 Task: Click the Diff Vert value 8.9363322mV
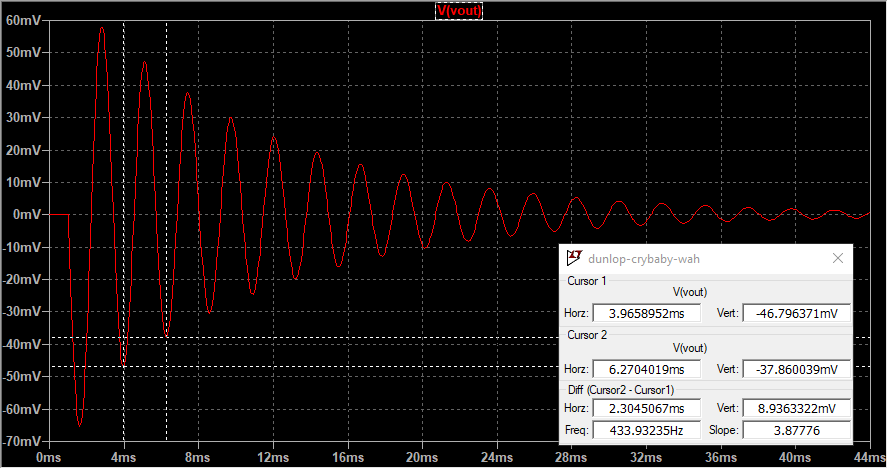pyautogui.click(x=796, y=409)
